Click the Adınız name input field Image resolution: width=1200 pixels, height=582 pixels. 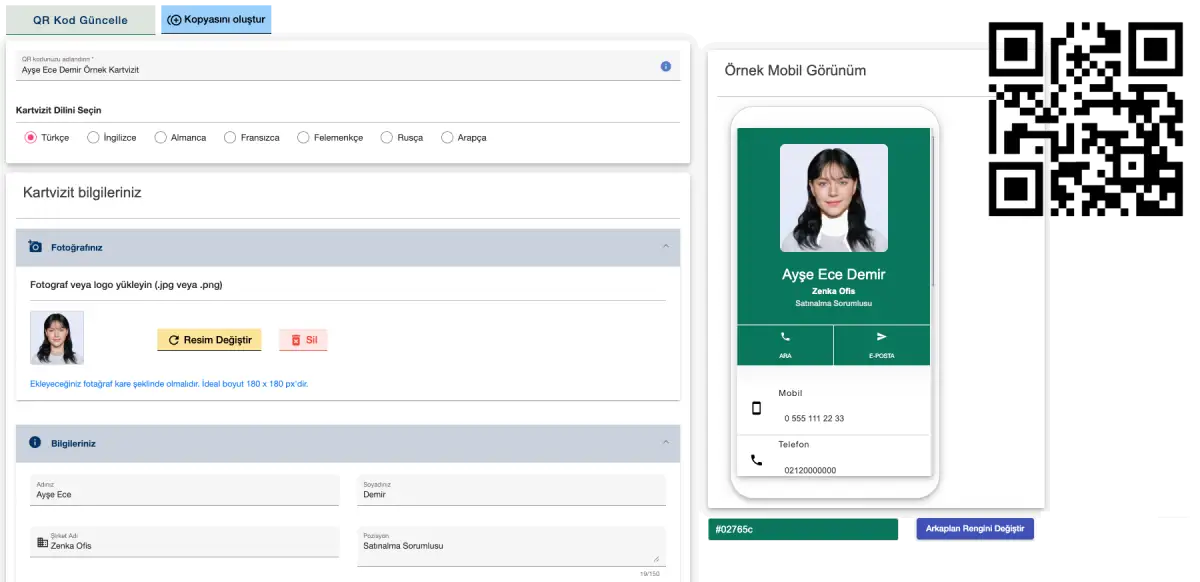coord(184,494)
